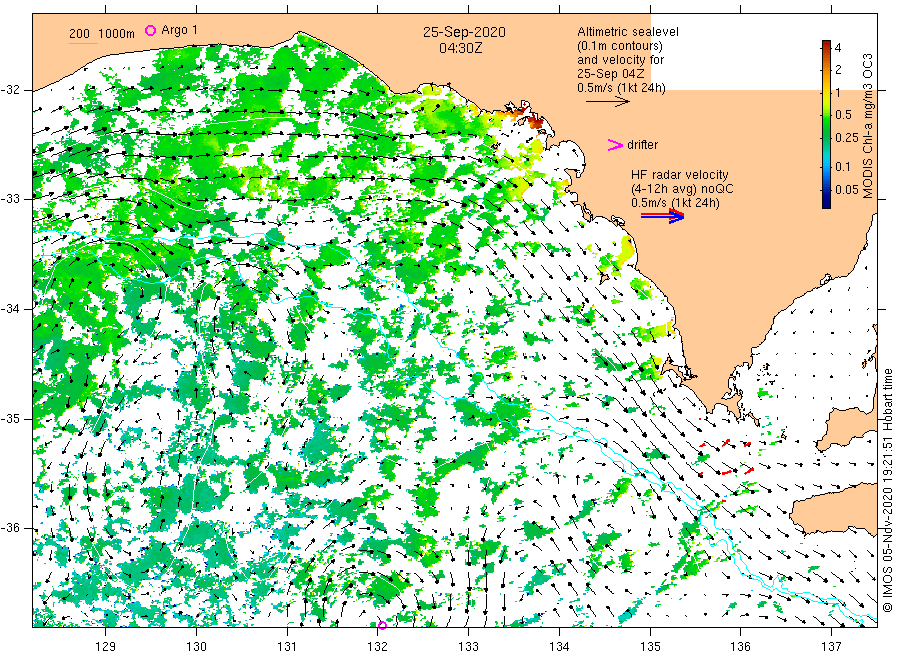The width and height of the screenshot is (900, 660).
Task: Click the longitude axis label "134"
Action: 559,646
